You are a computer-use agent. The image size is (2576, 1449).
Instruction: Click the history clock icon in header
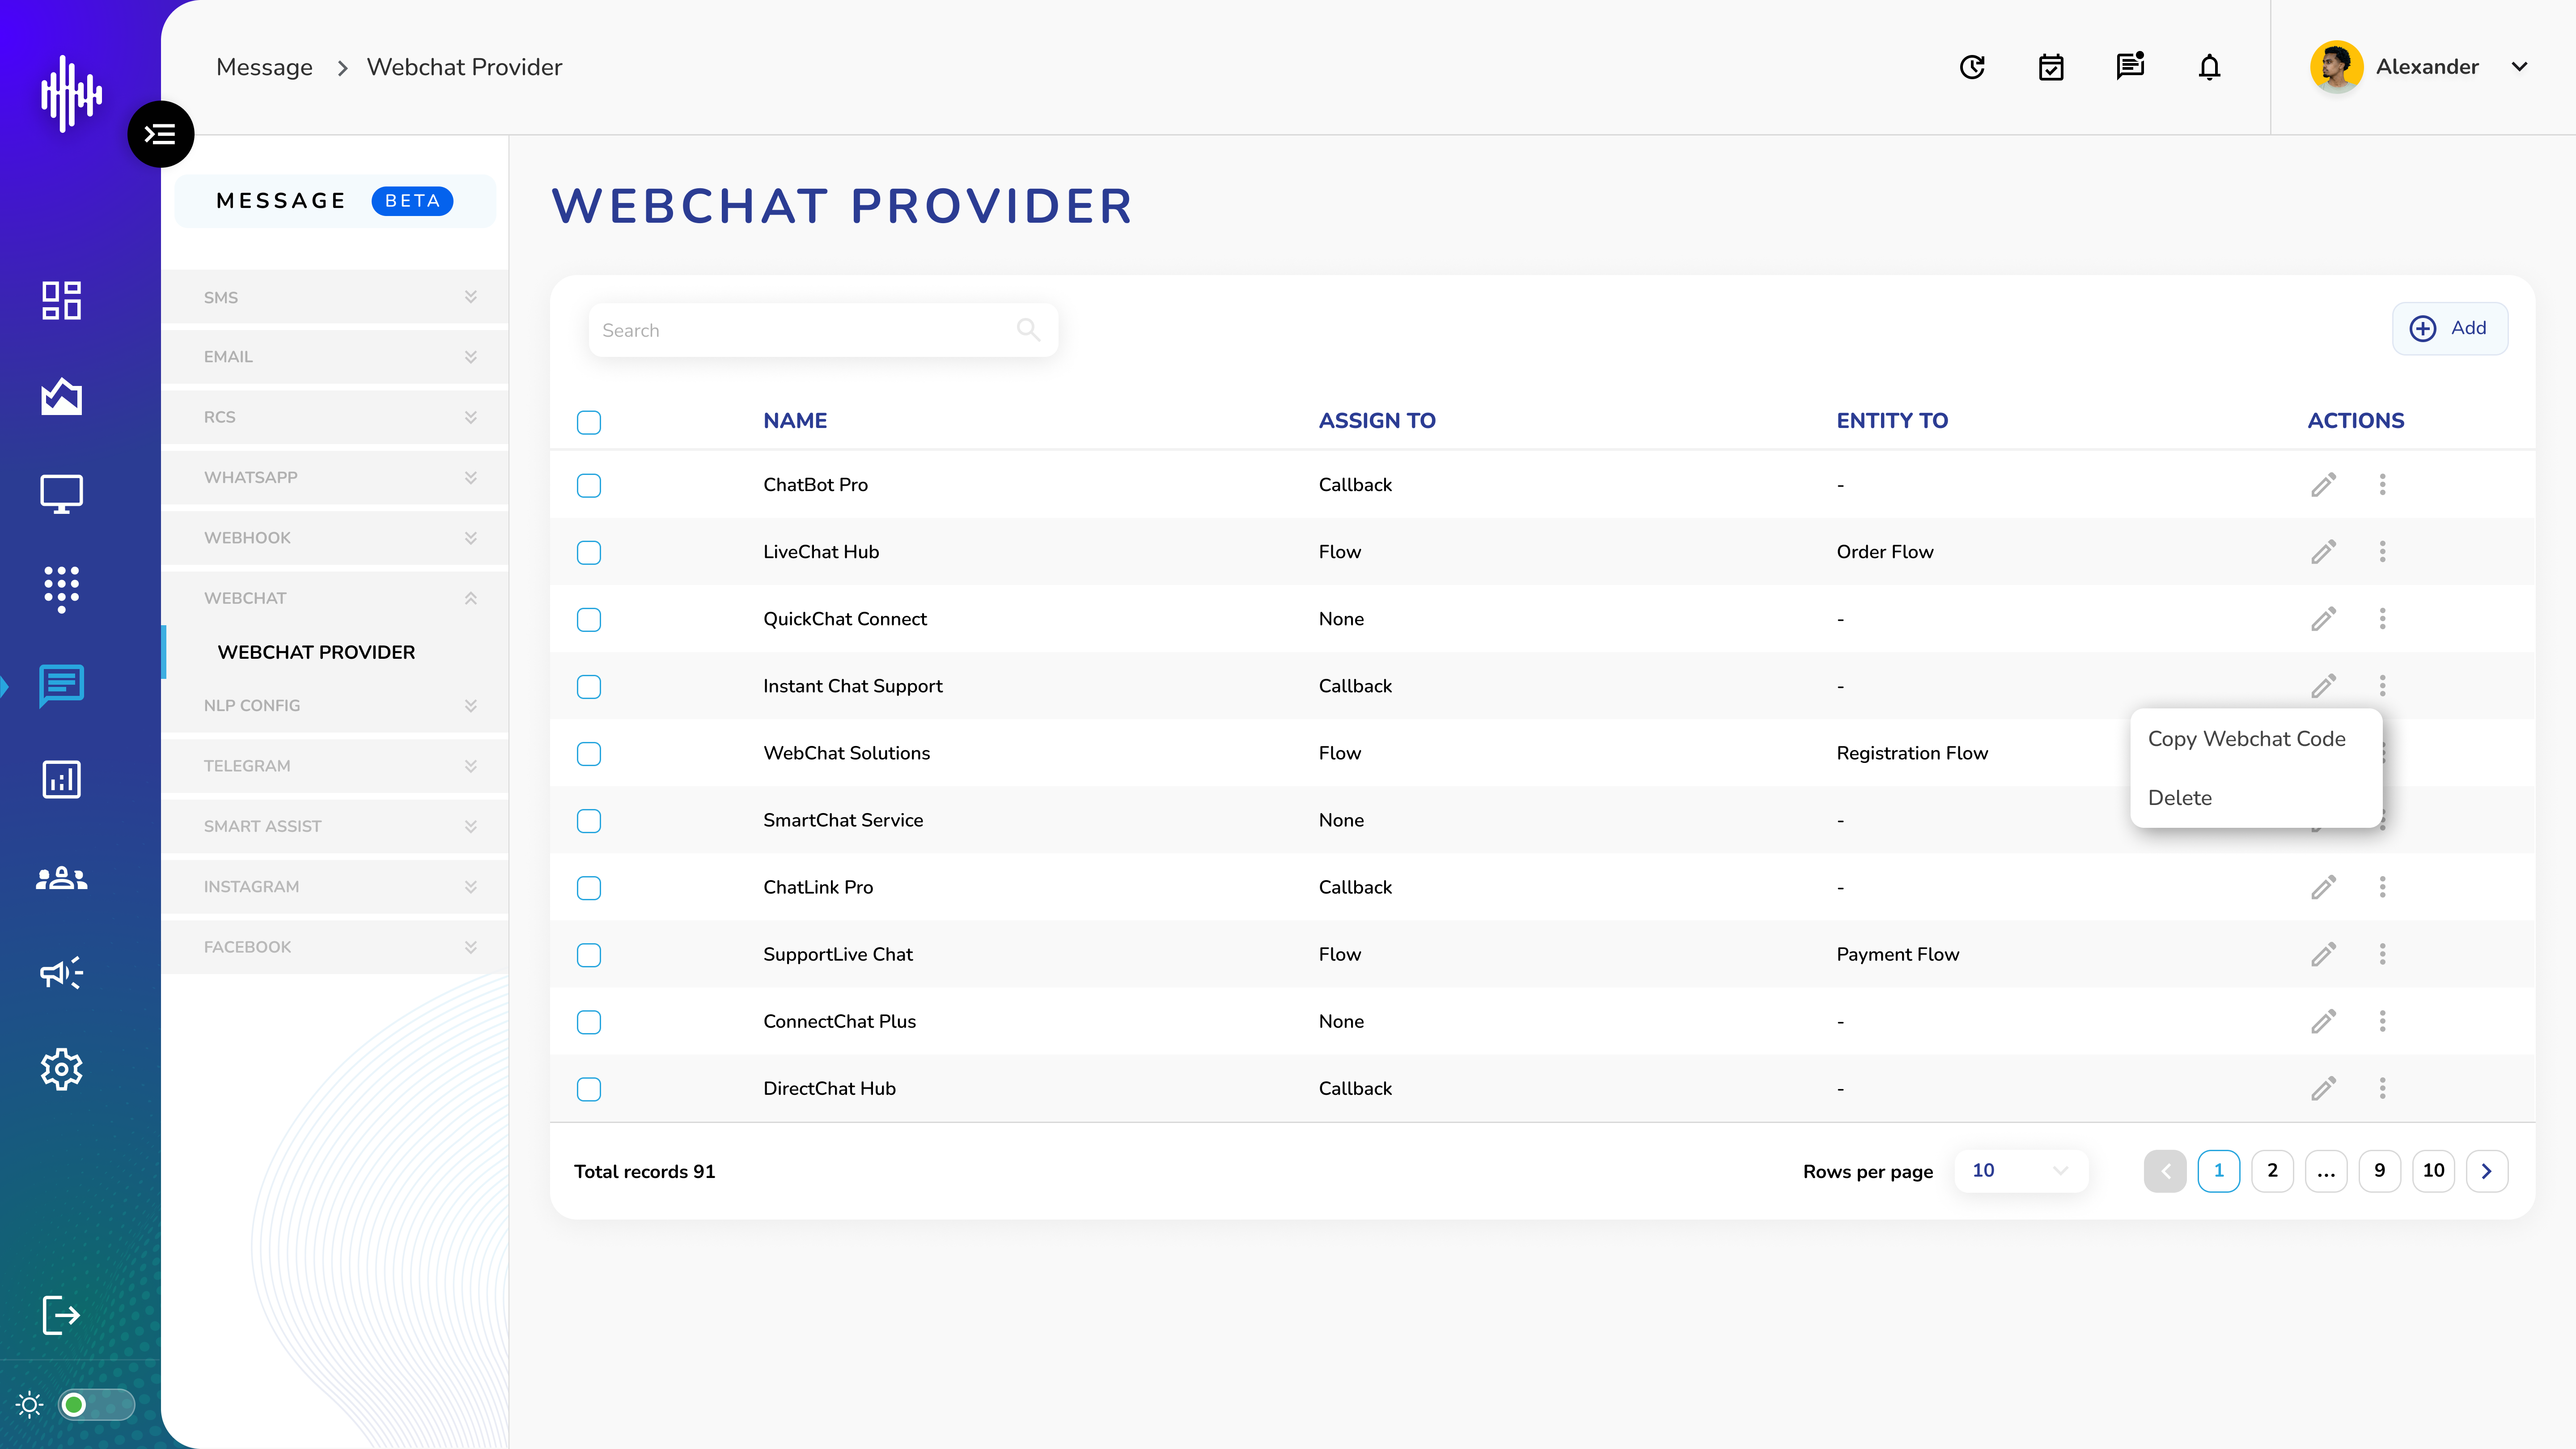[x=1972, y=67]
